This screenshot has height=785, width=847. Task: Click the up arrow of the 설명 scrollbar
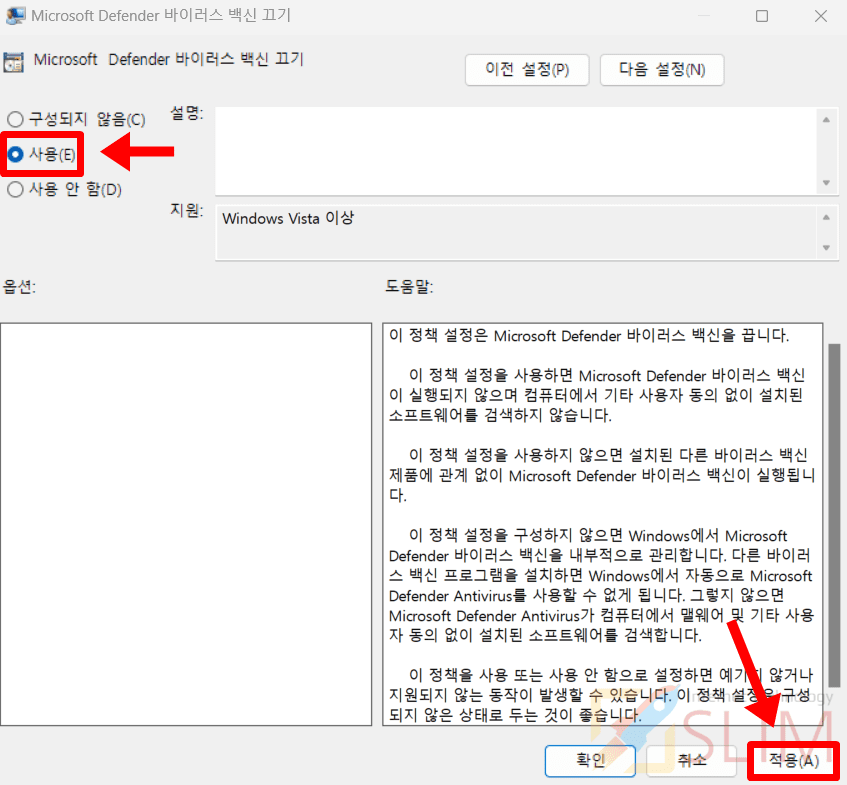pos(826,120)
